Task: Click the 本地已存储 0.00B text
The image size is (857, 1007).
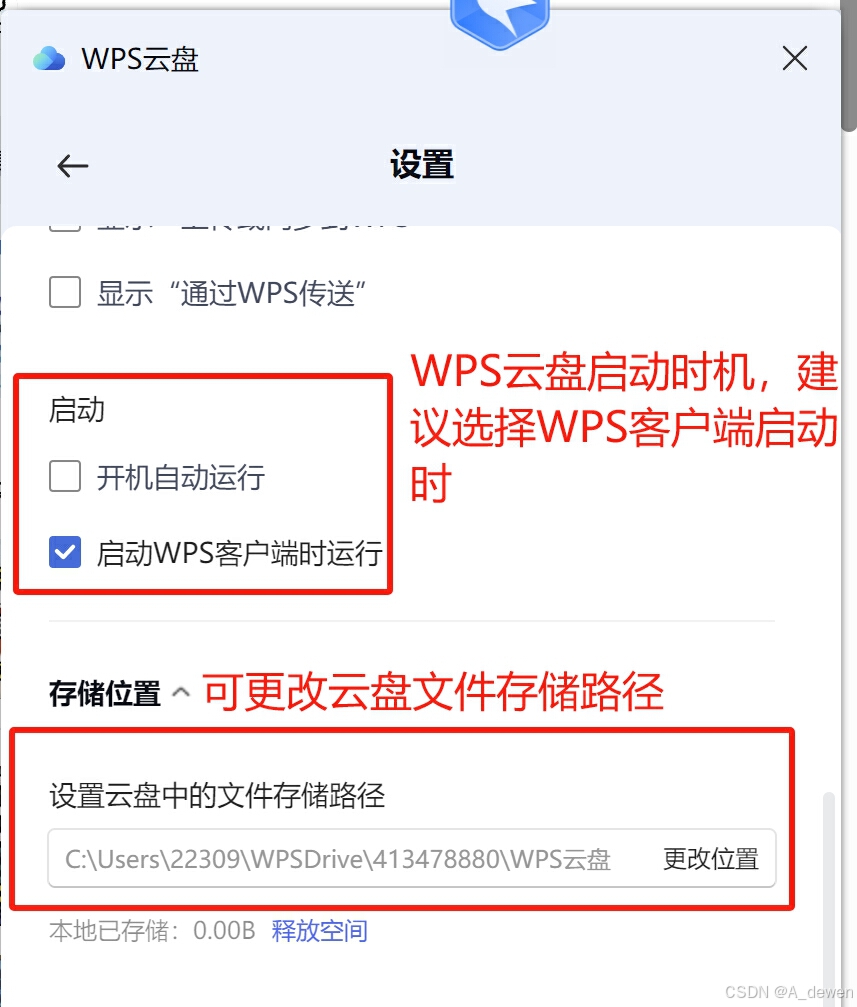Action: 152,931
